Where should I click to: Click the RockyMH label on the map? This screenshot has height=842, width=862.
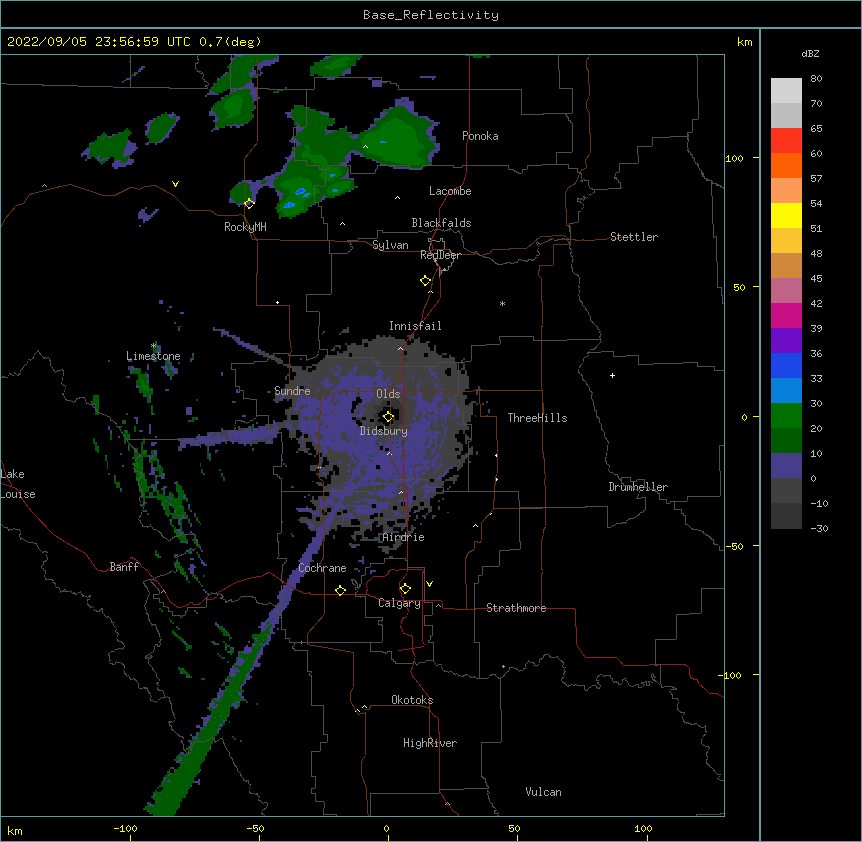tap(245, 227)
